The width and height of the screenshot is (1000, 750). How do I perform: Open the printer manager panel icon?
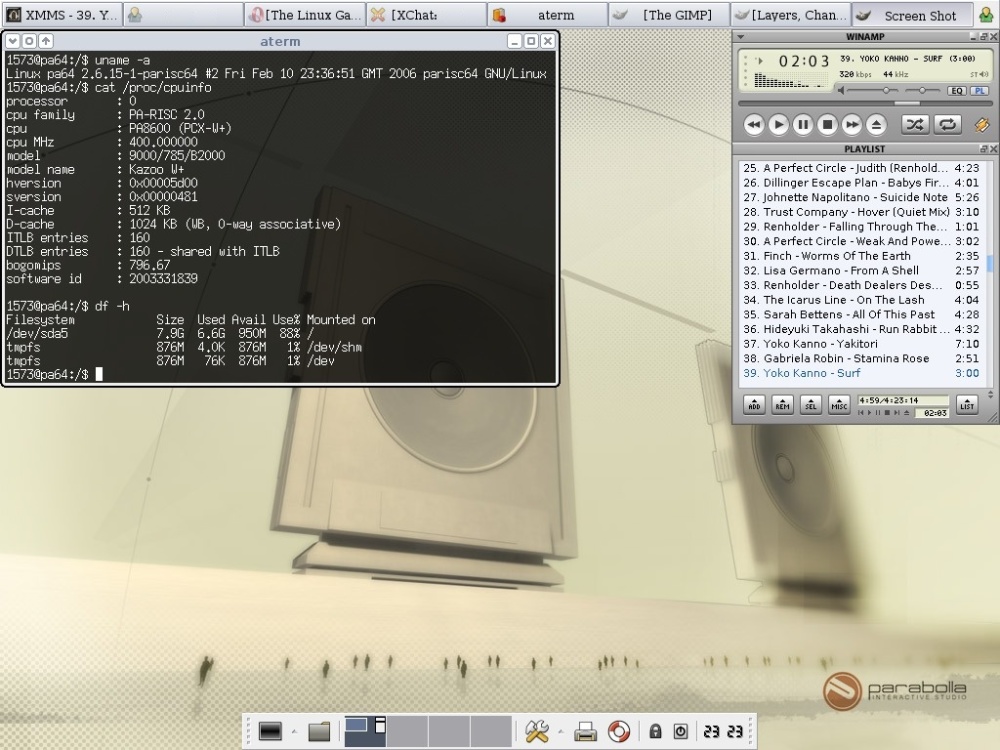585,731
